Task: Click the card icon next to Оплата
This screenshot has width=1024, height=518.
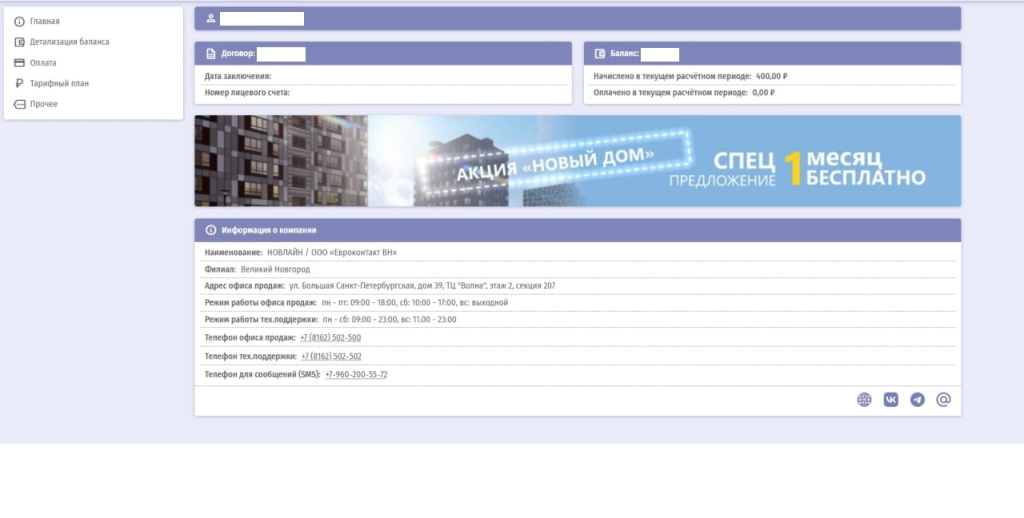Action: tap(19, 63)
